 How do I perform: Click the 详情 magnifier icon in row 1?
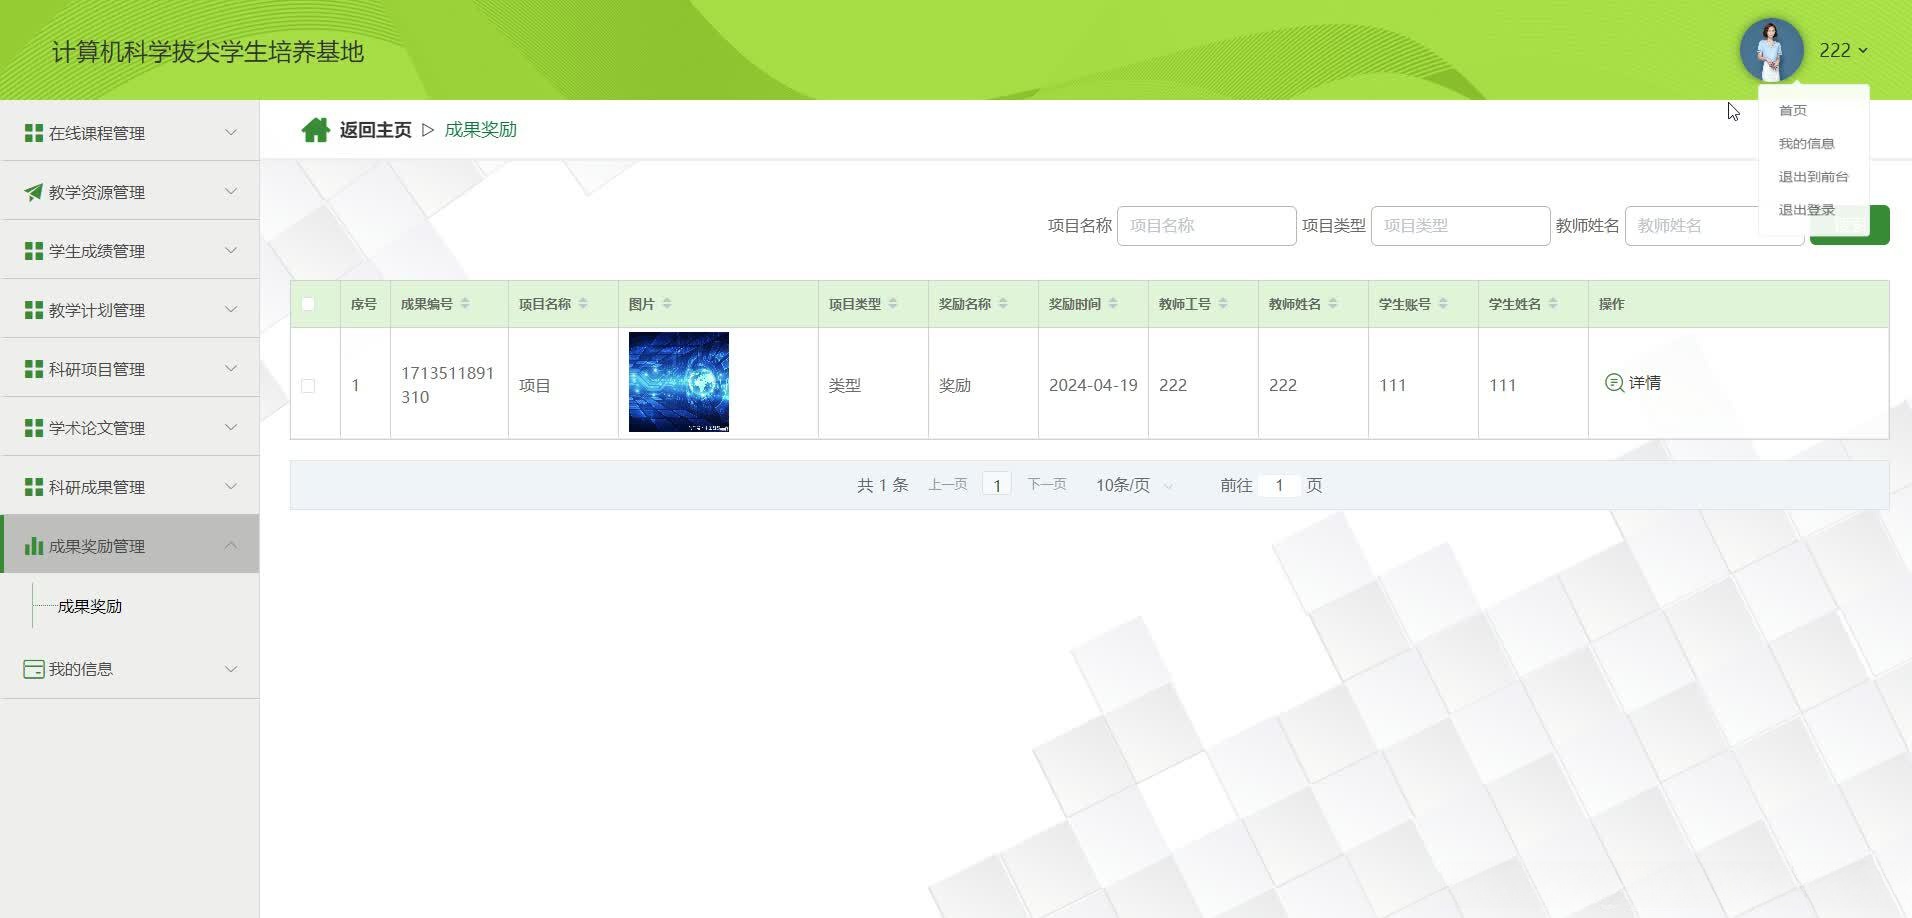[x=1614, y=383]
